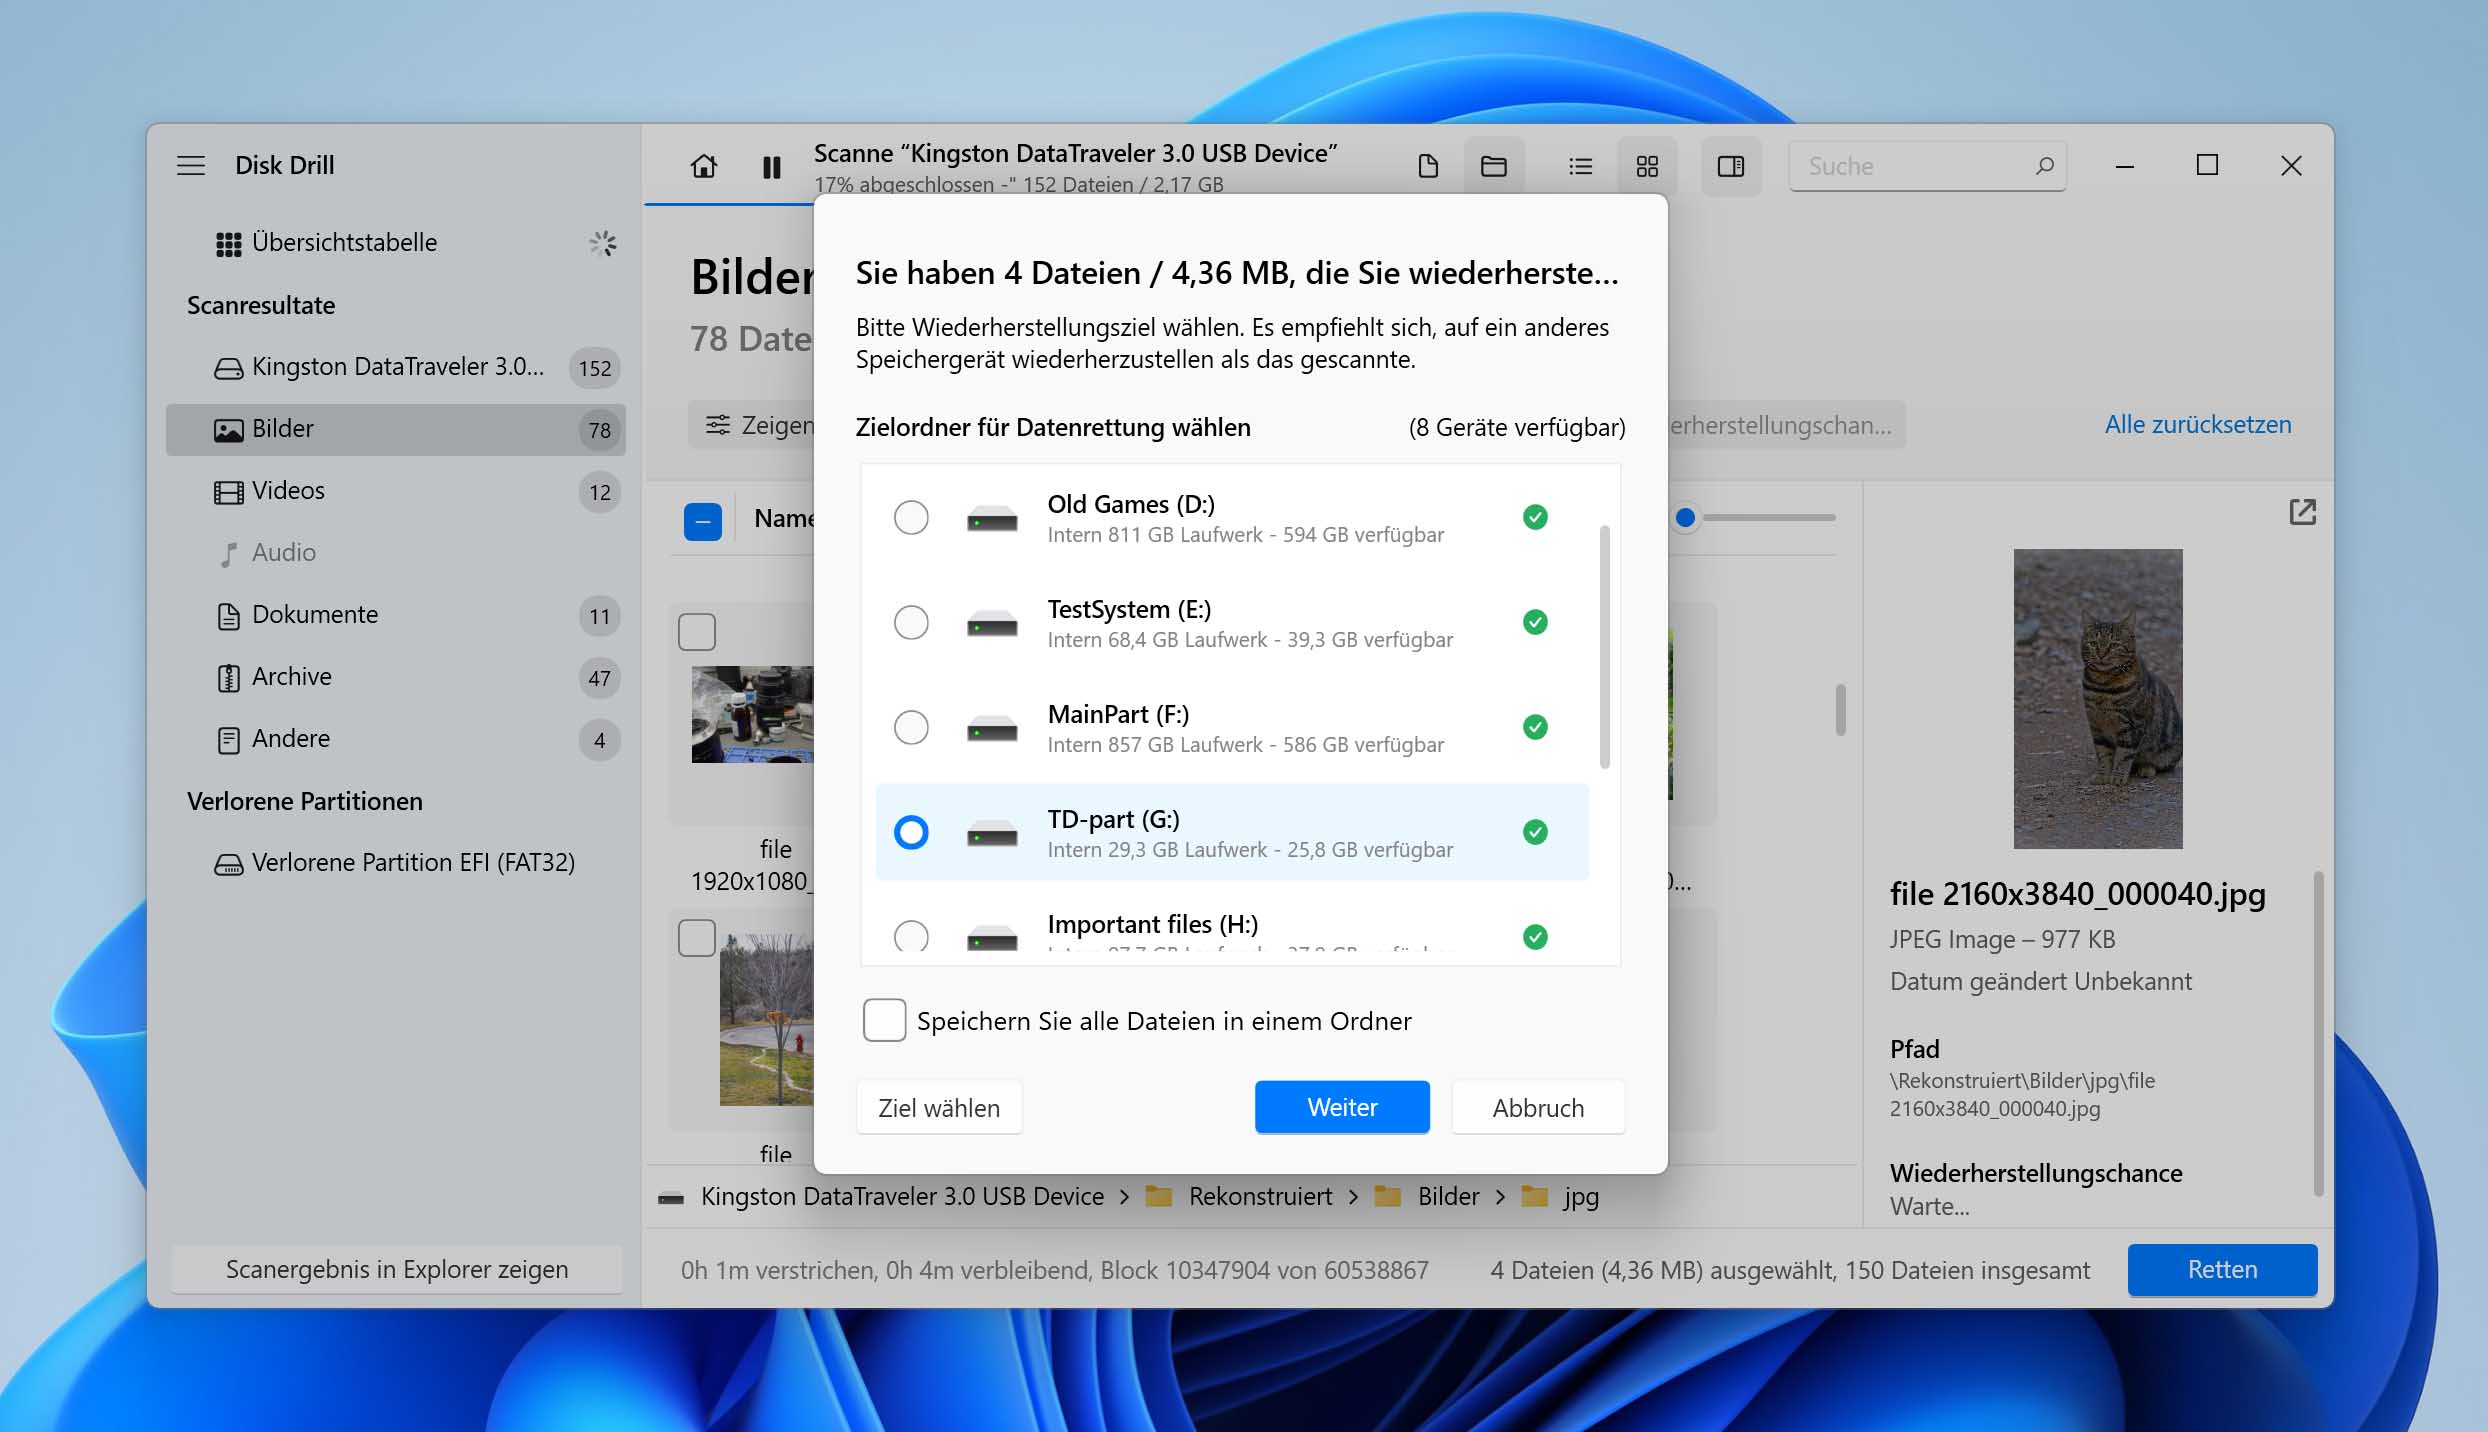2488x1432 pixels.
Task: Click the Retten recover button
Action: click(x=2222, y=1269)
